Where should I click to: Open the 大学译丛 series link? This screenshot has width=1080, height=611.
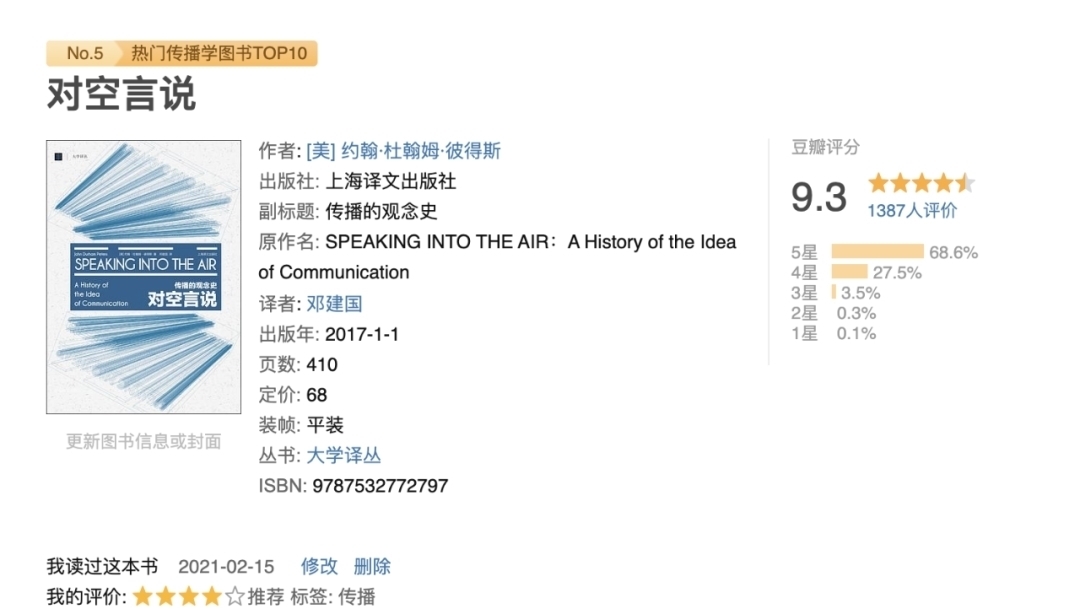coord(343,455)
